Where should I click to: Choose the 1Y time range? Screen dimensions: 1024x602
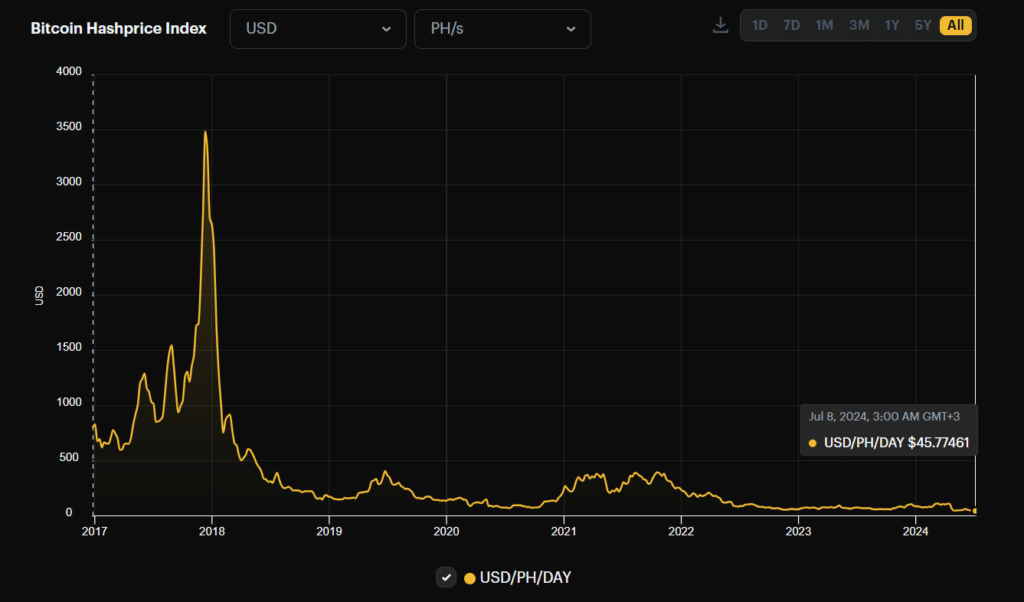[892, 25]
